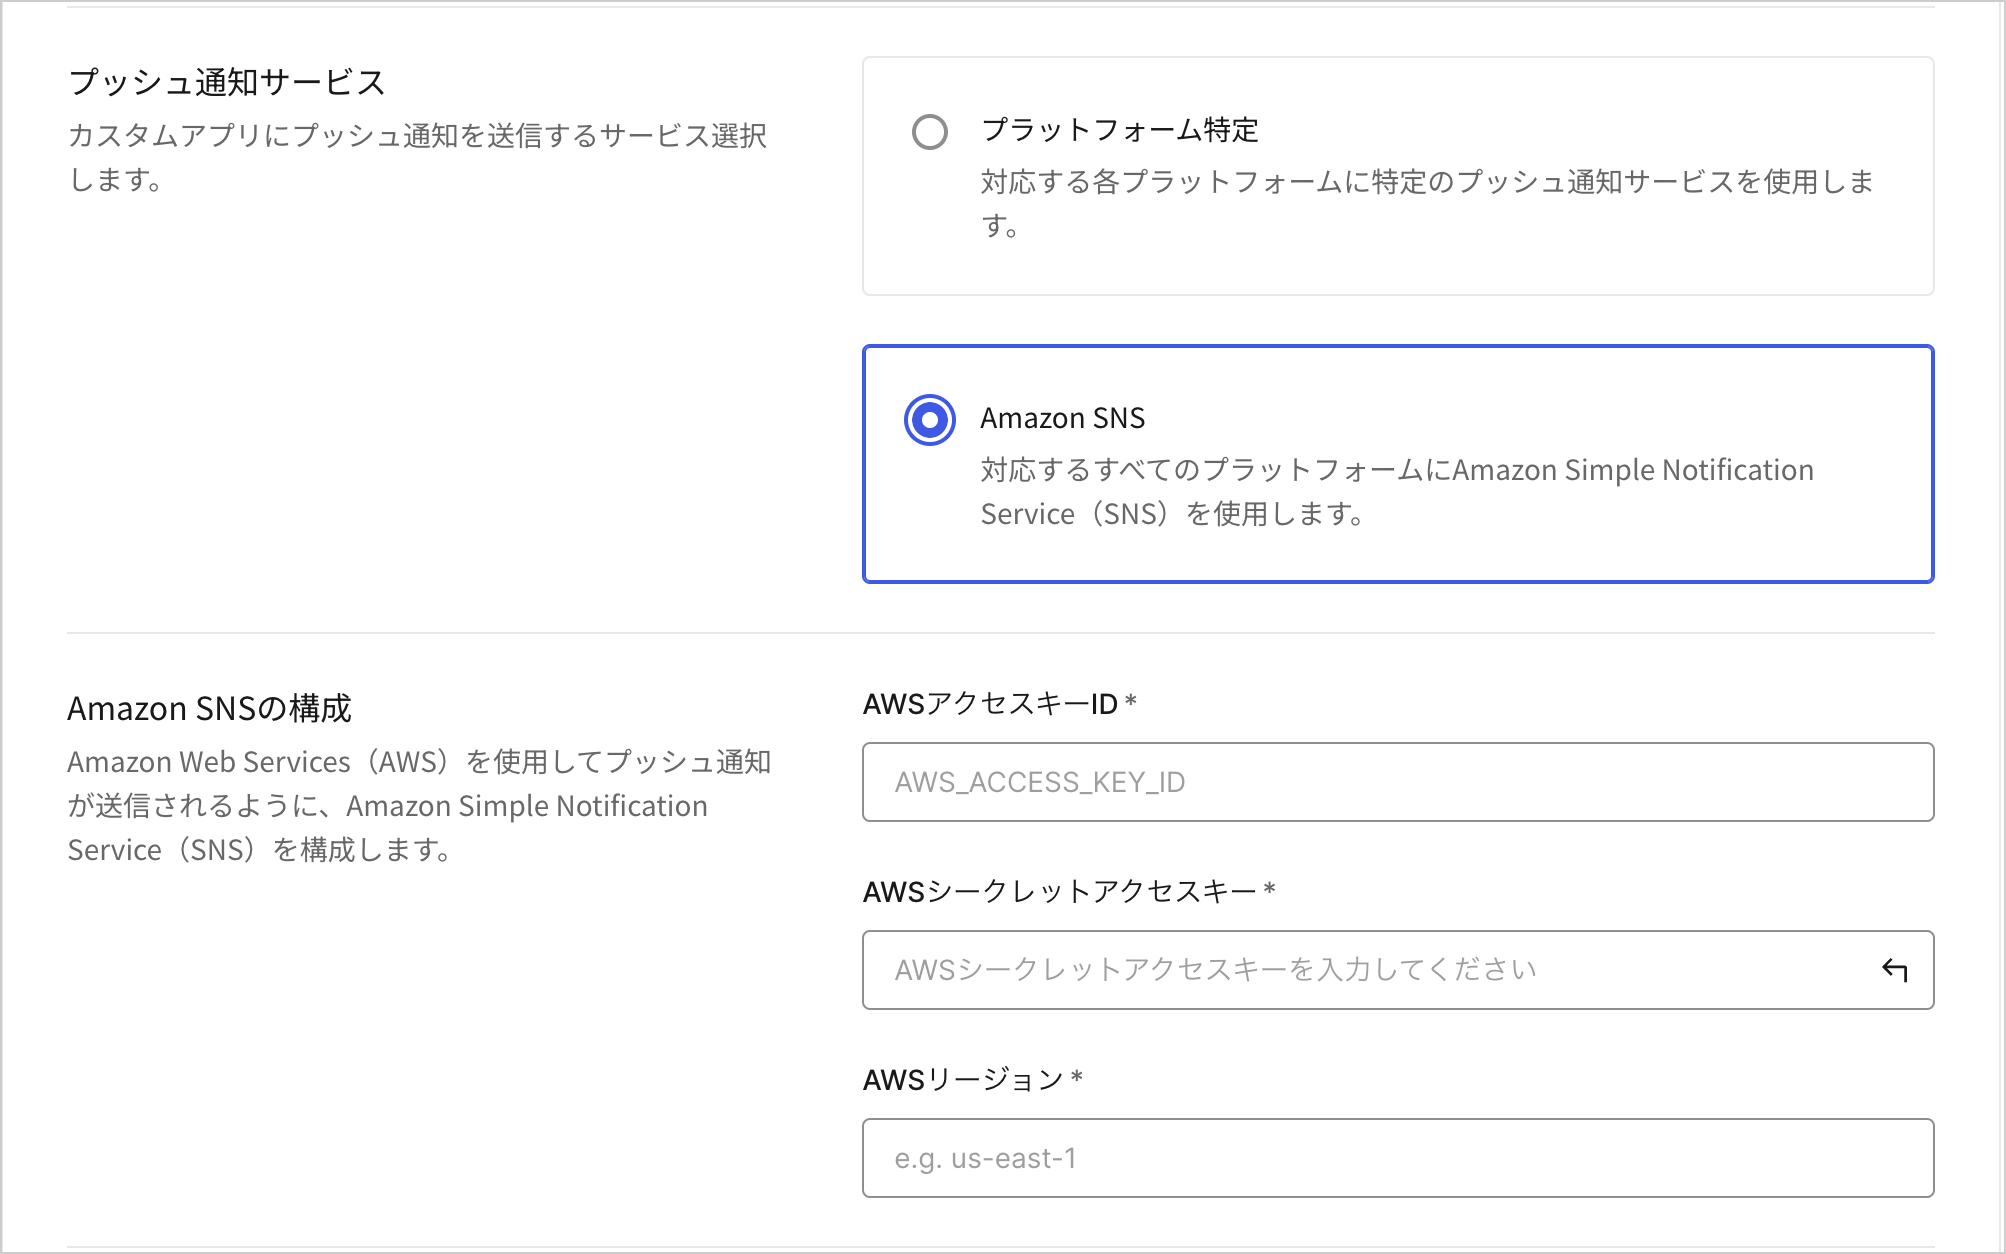The image size is (2006, 1254).
Task: Click the AWSシークレットアクセスキー field label
Action: [1059, 891]
